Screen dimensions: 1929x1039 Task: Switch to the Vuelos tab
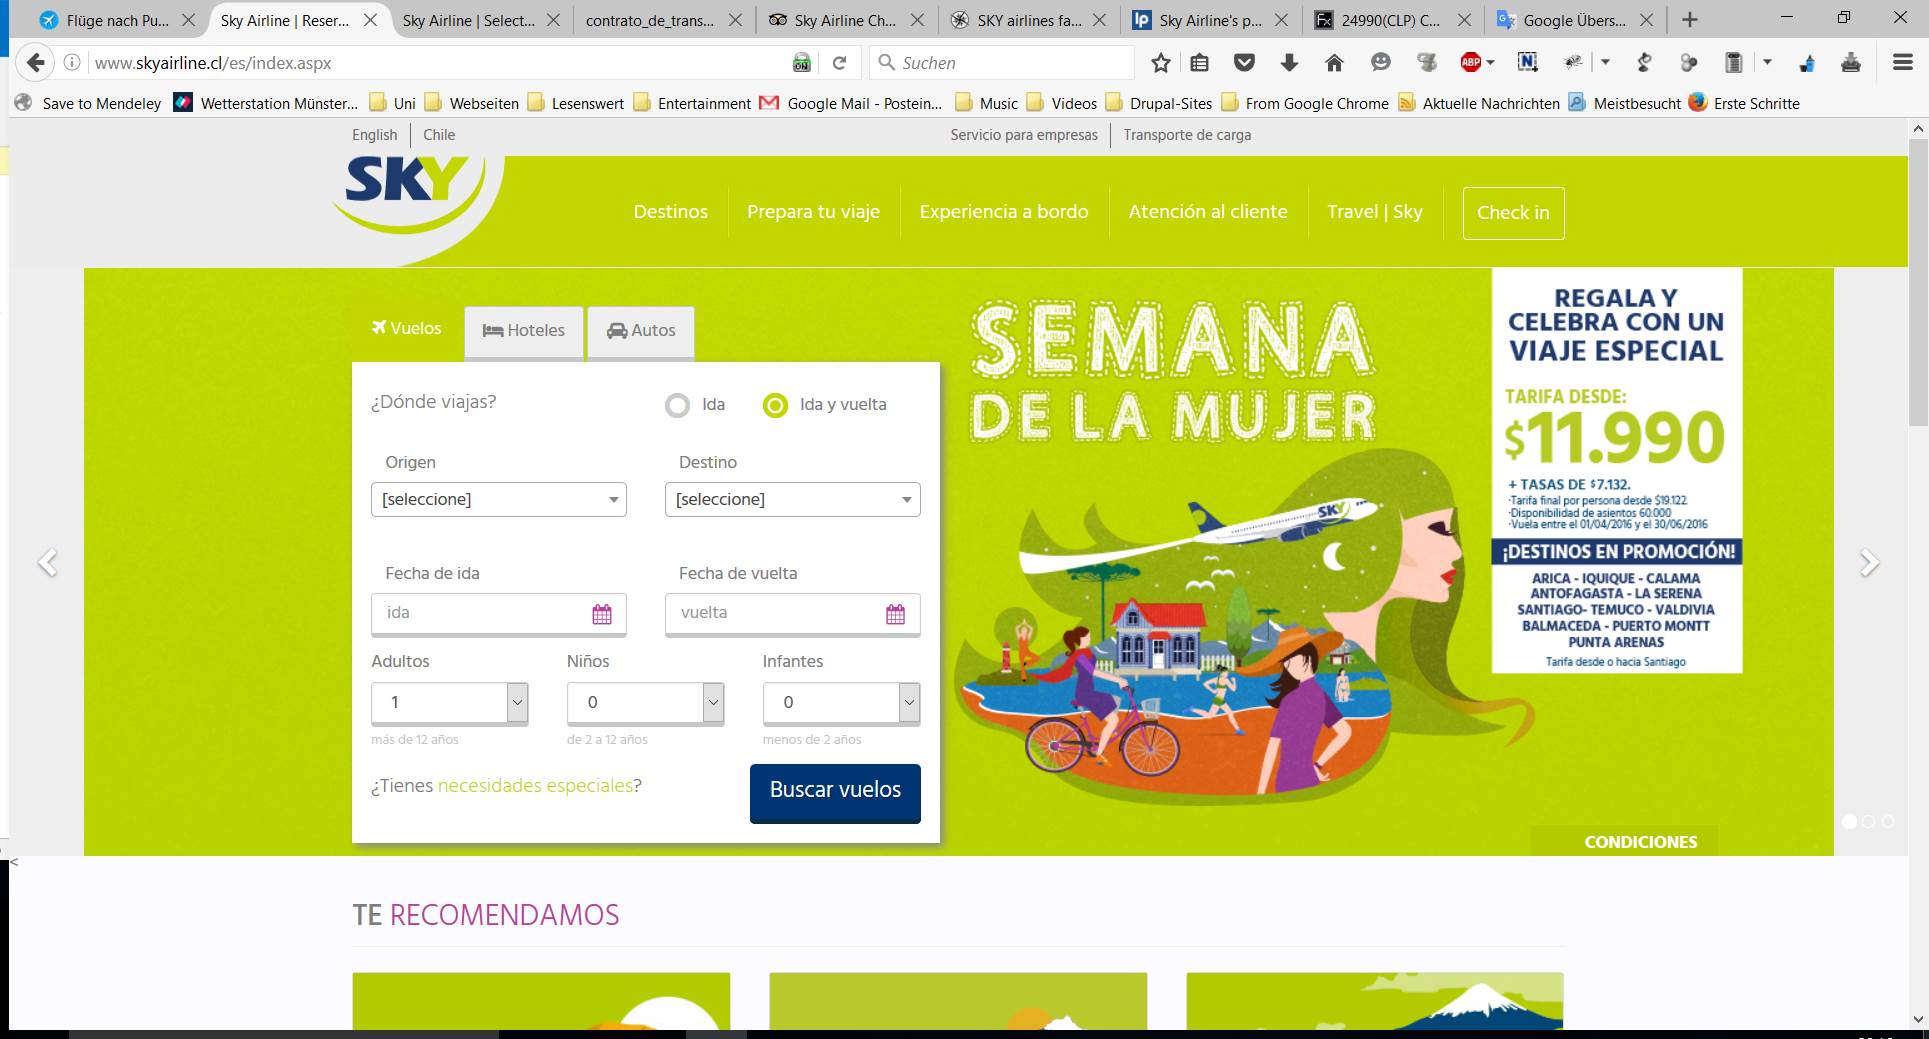tap(407, 329)
